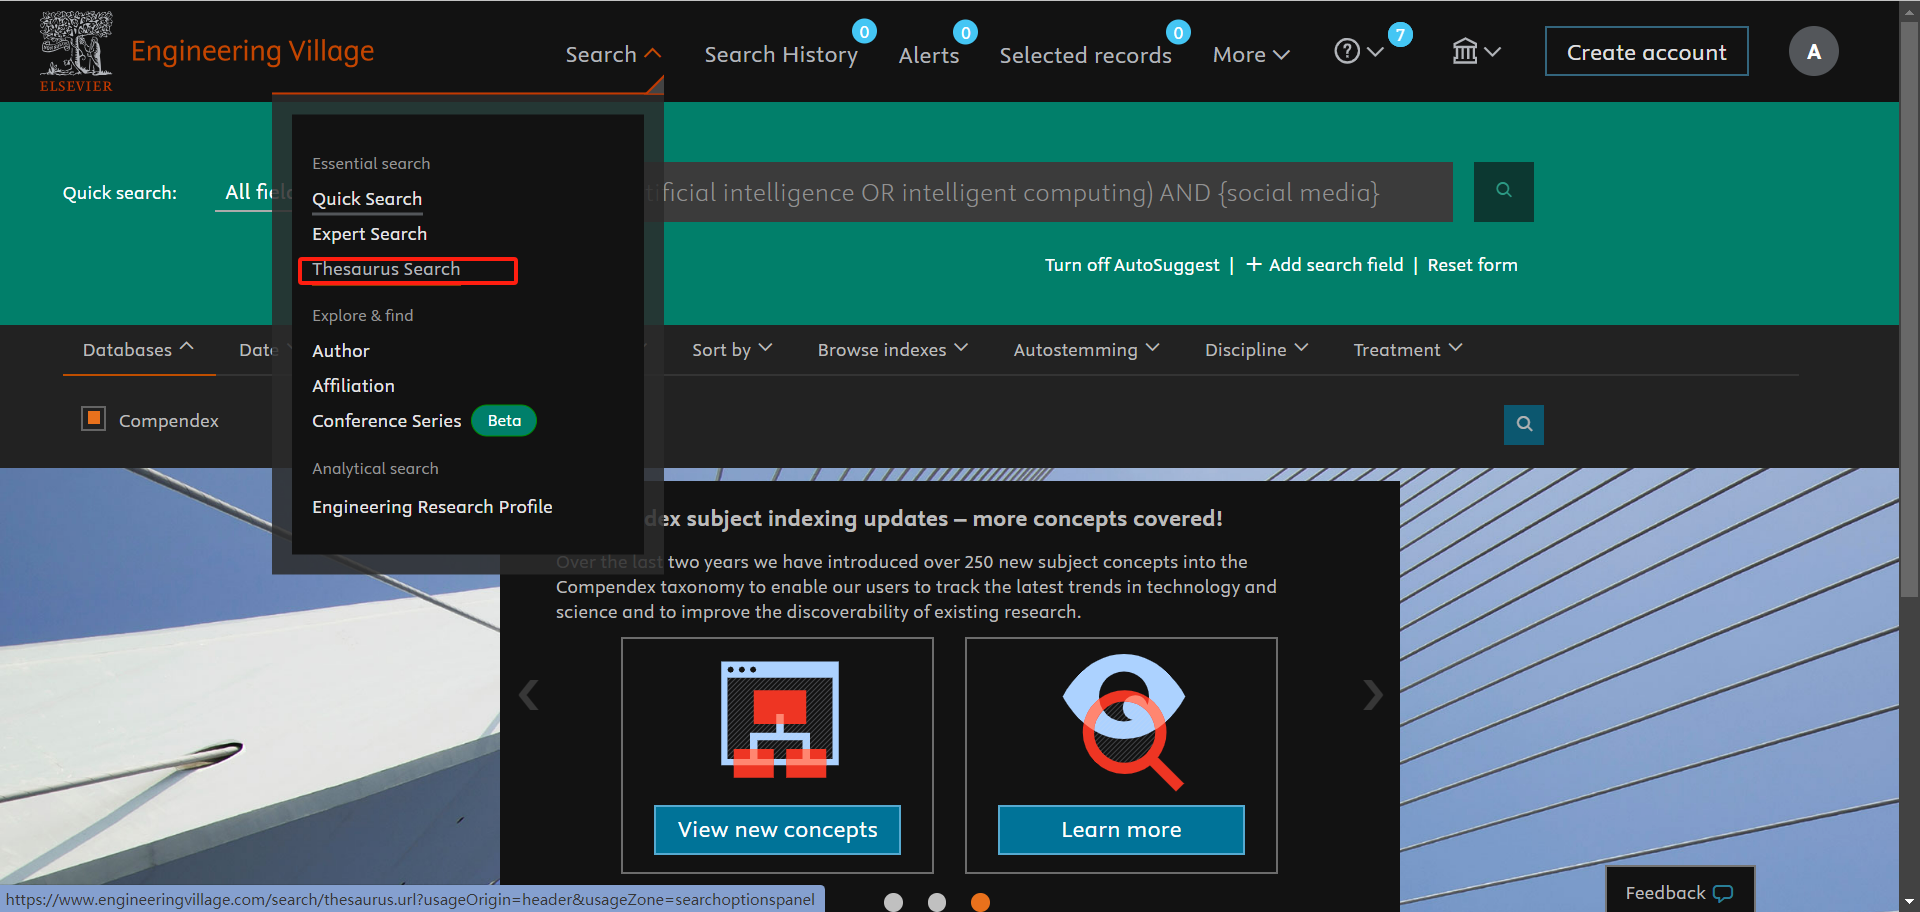Click Reset form link

click(1472, 265)
